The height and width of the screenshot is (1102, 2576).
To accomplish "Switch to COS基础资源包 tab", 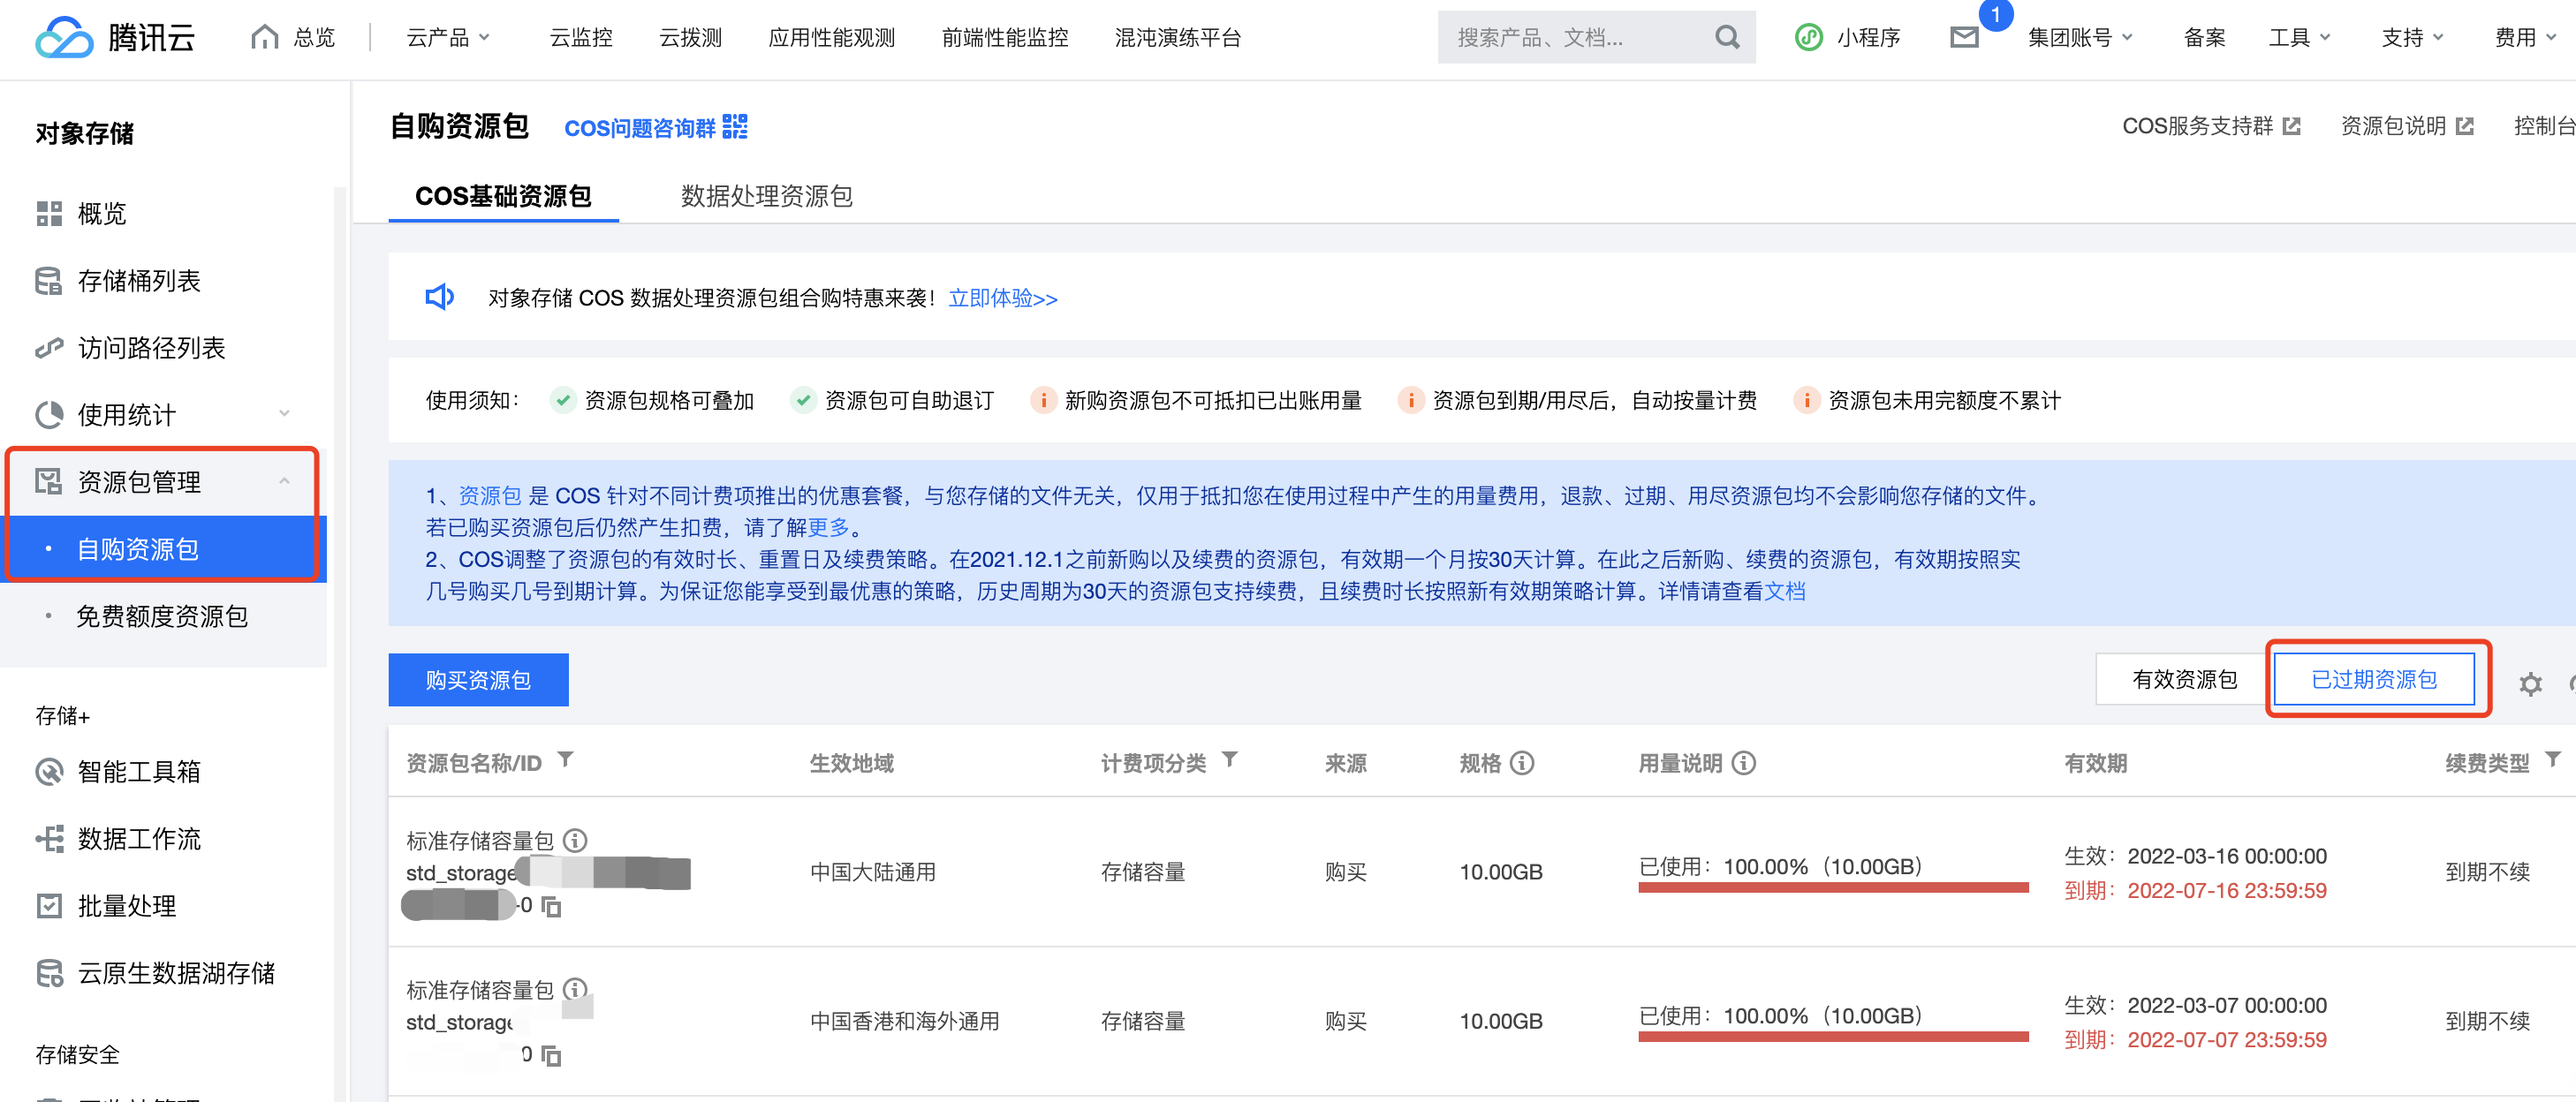I will click(x=503, y=195).
